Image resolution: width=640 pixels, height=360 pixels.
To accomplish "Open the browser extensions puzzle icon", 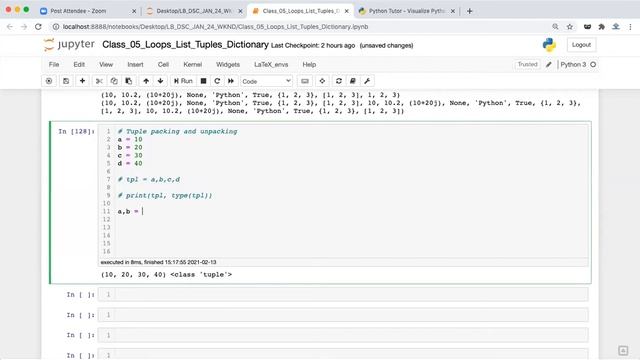I will pyautogui.click(x=602, y=27).
